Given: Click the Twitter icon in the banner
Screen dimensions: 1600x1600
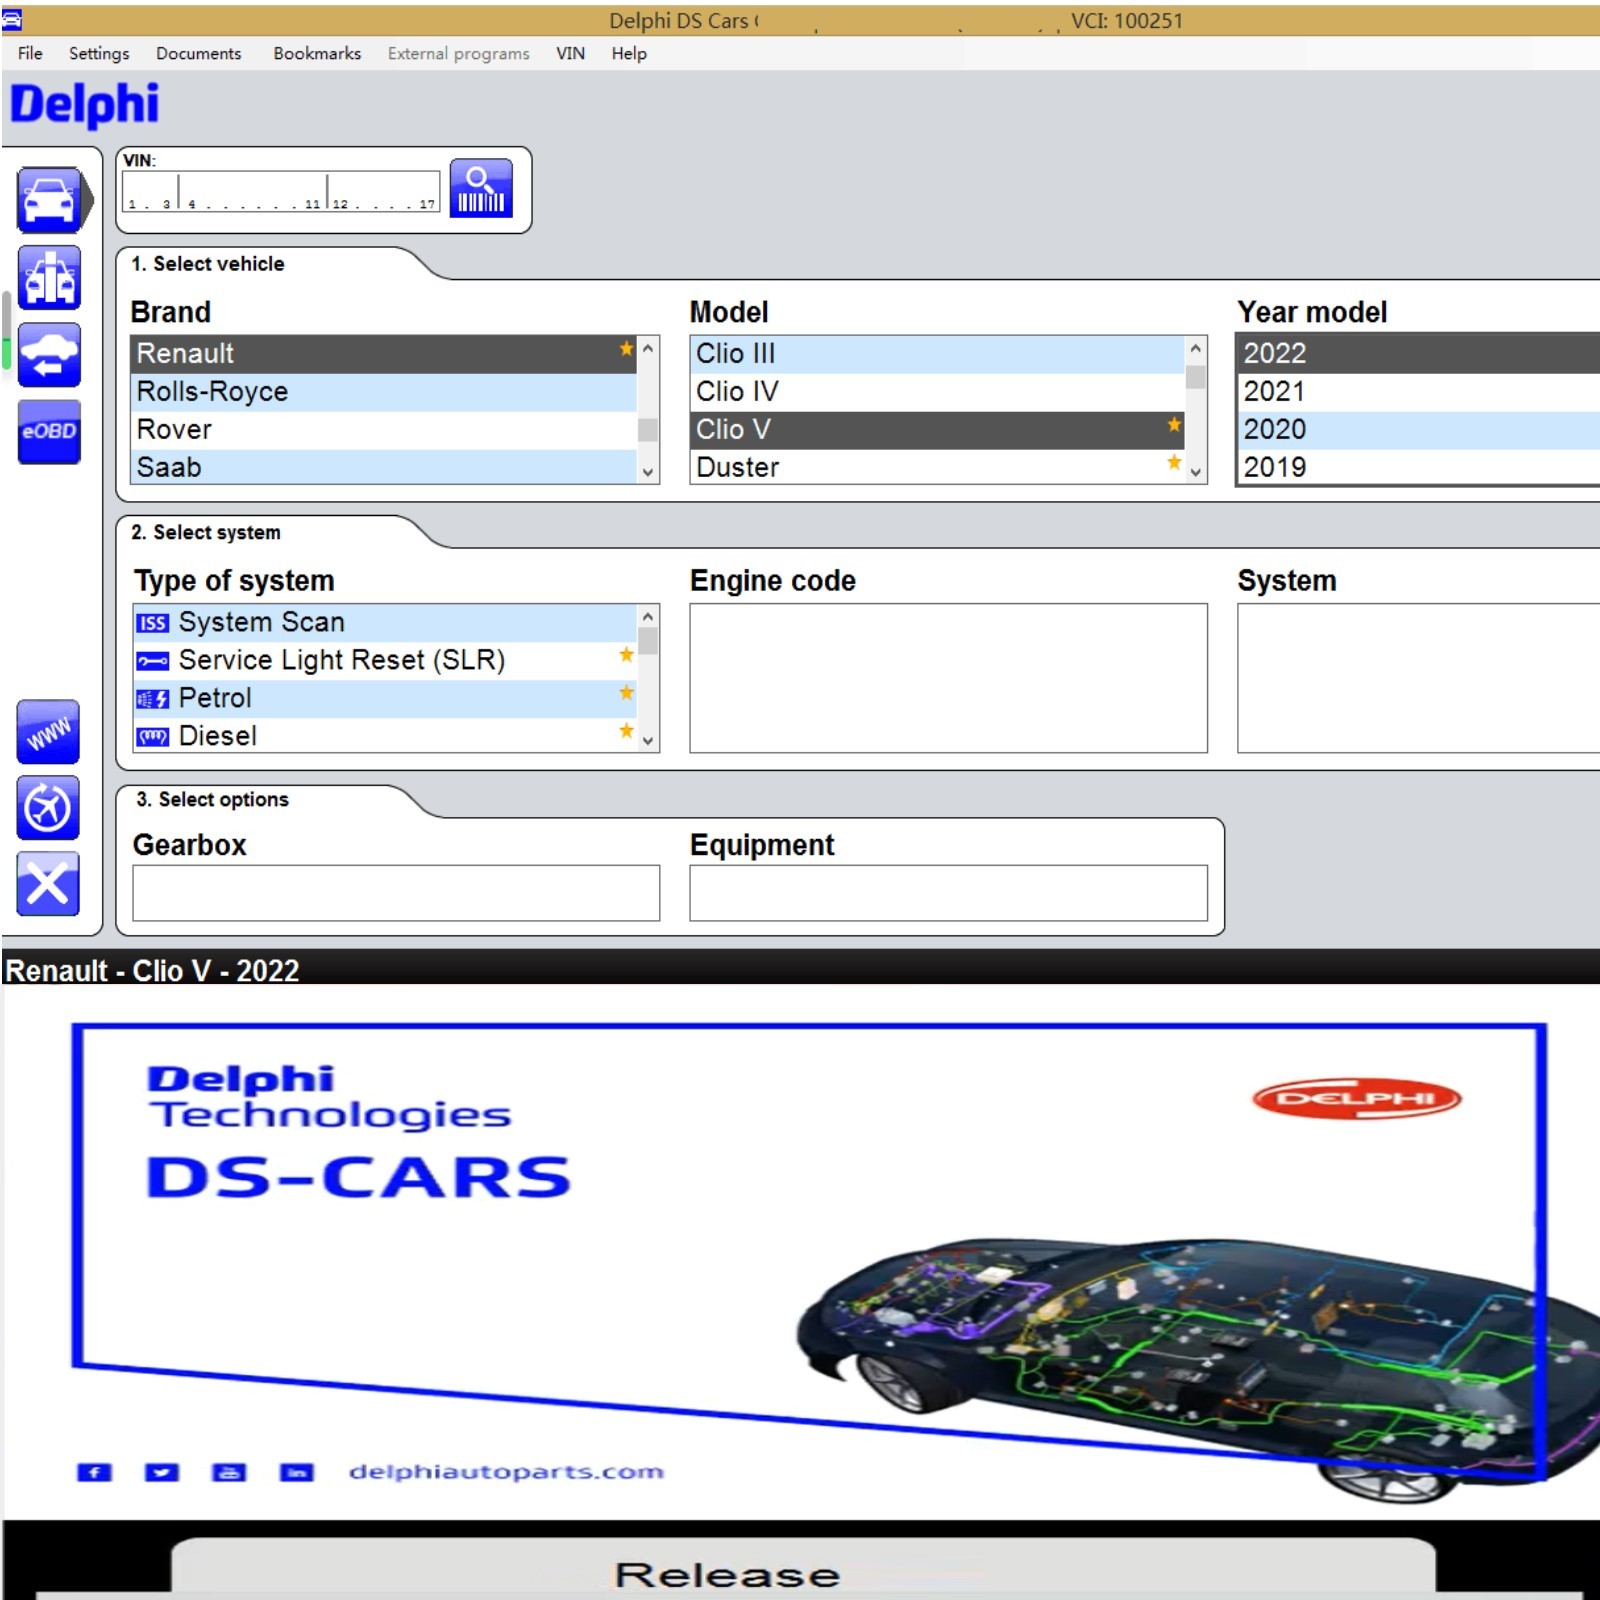Looking at the screenshot, I should (162, 1472).
